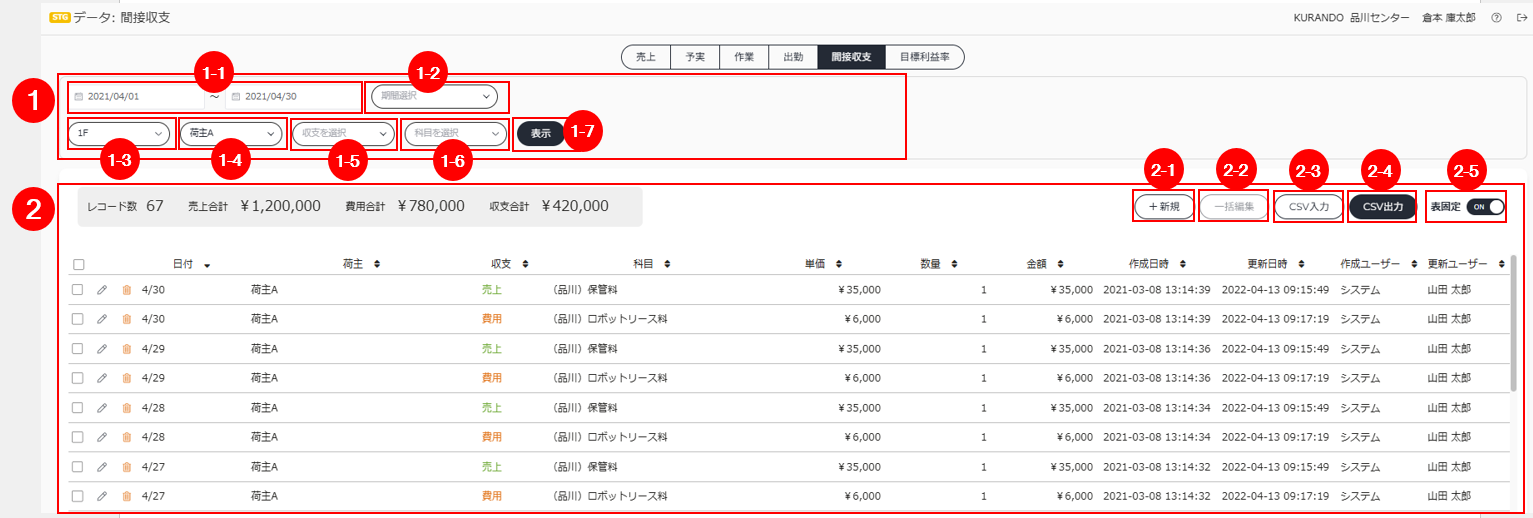Sort table by 荷主 column
Screen dimensions: 1533x518
click(x=377, y=264)
